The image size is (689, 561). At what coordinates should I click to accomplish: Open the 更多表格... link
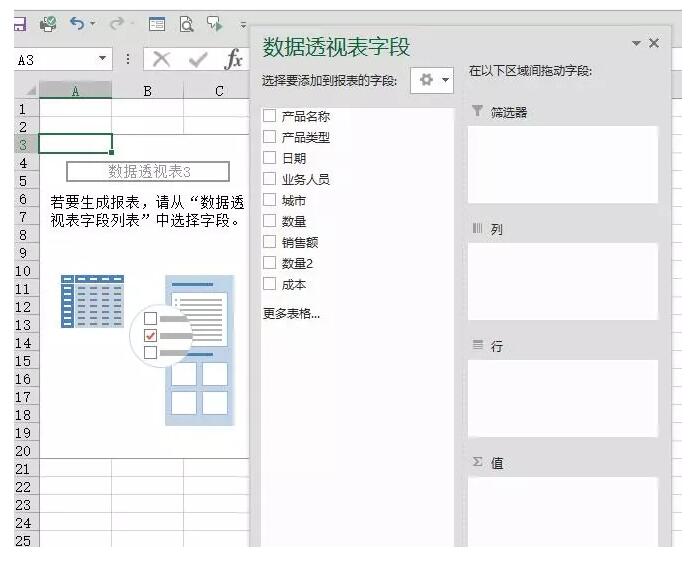[x=291, y=314]
